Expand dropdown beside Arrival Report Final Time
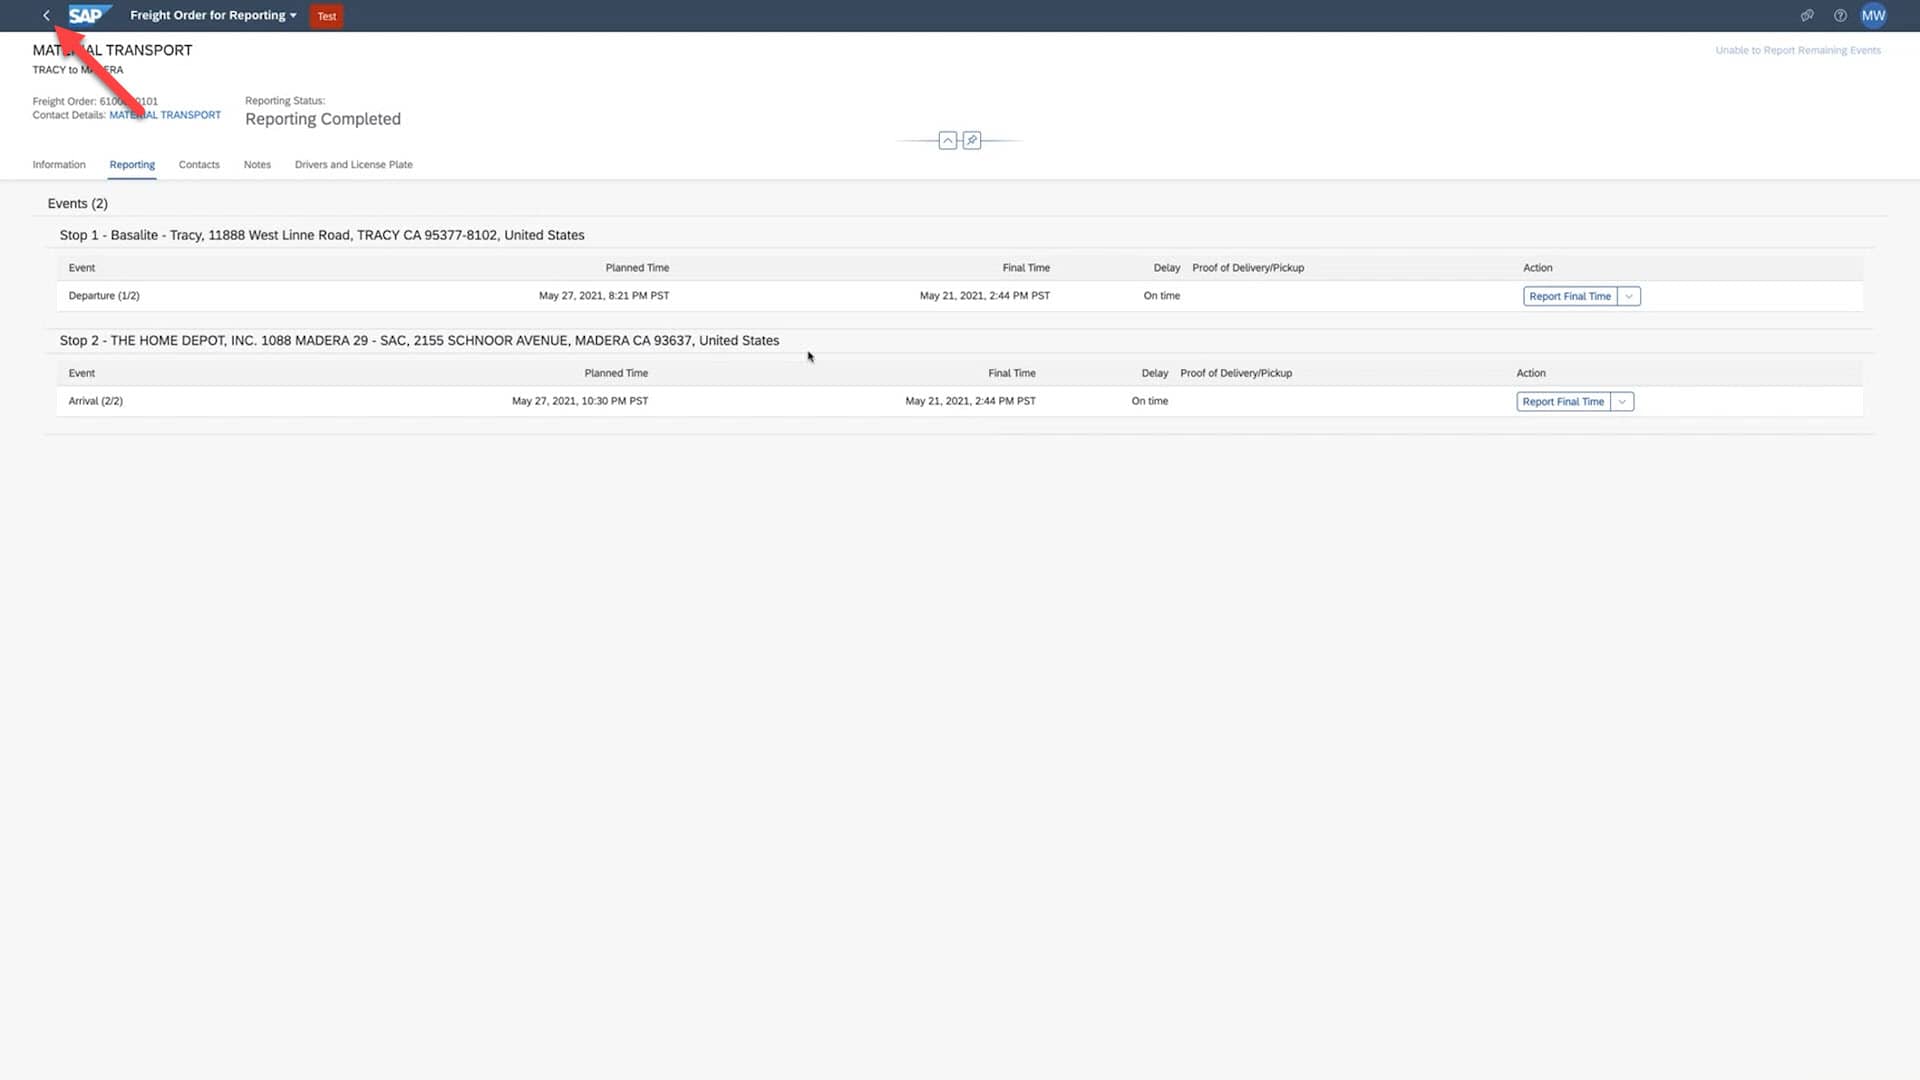 [1622, 401]
